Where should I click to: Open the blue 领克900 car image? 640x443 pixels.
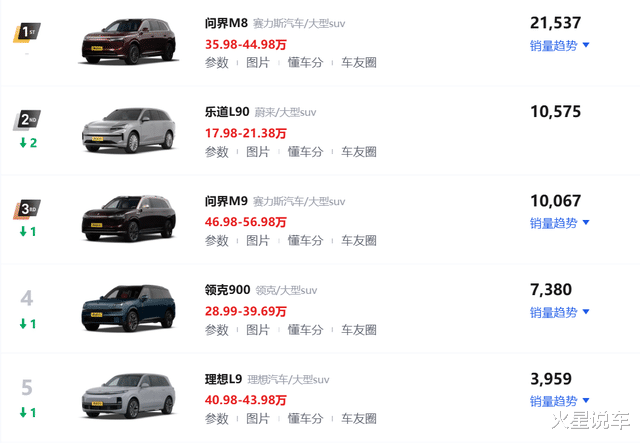click(x=123, y=305)
